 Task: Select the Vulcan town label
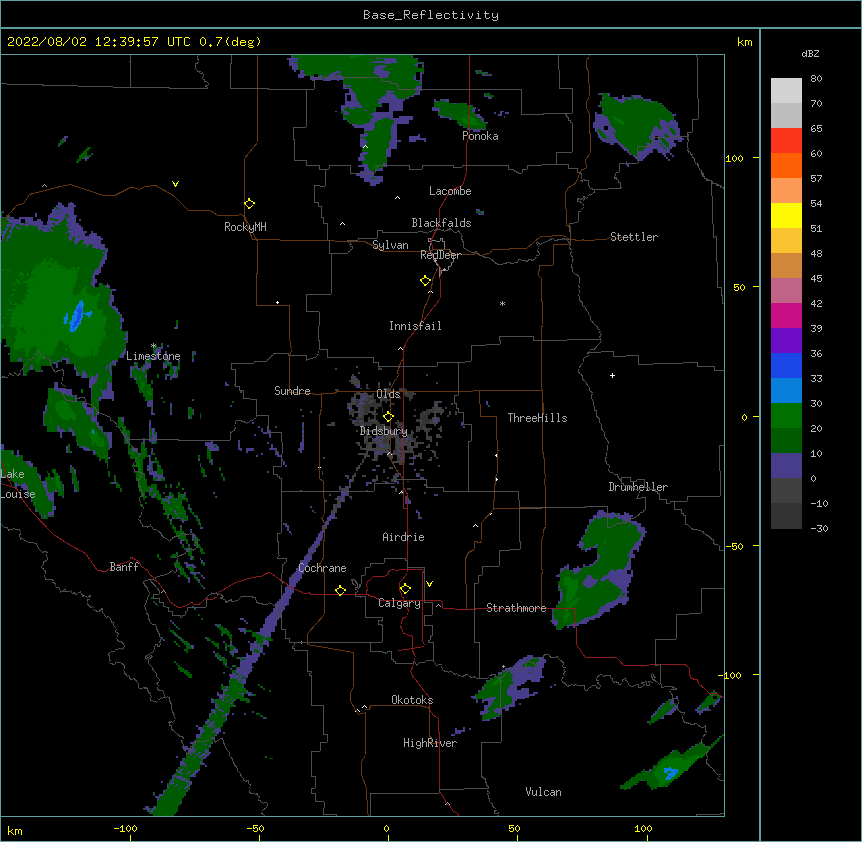click(543, 792)
